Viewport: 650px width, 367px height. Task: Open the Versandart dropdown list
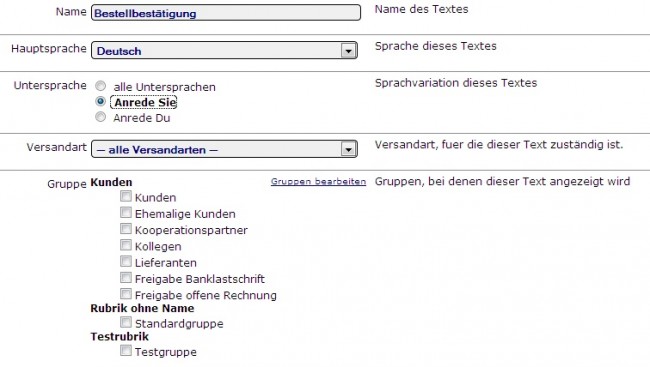tap(224, 149)
